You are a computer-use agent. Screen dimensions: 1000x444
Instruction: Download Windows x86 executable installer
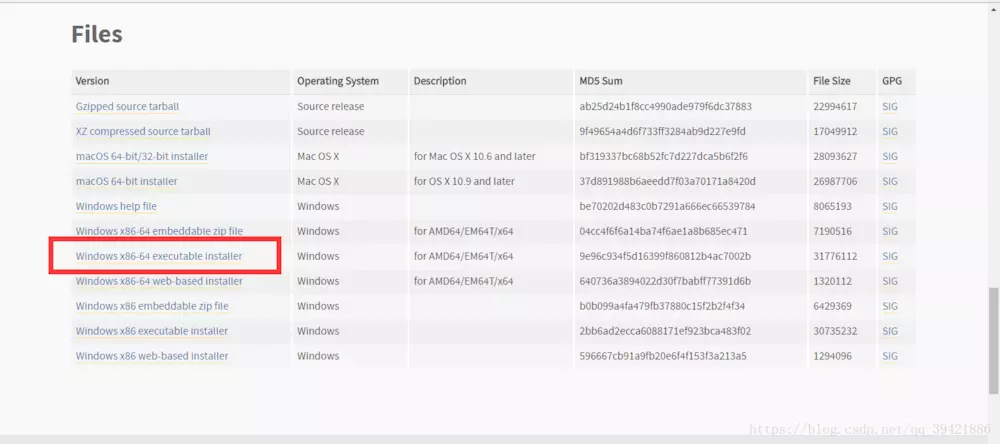[152, 331]
